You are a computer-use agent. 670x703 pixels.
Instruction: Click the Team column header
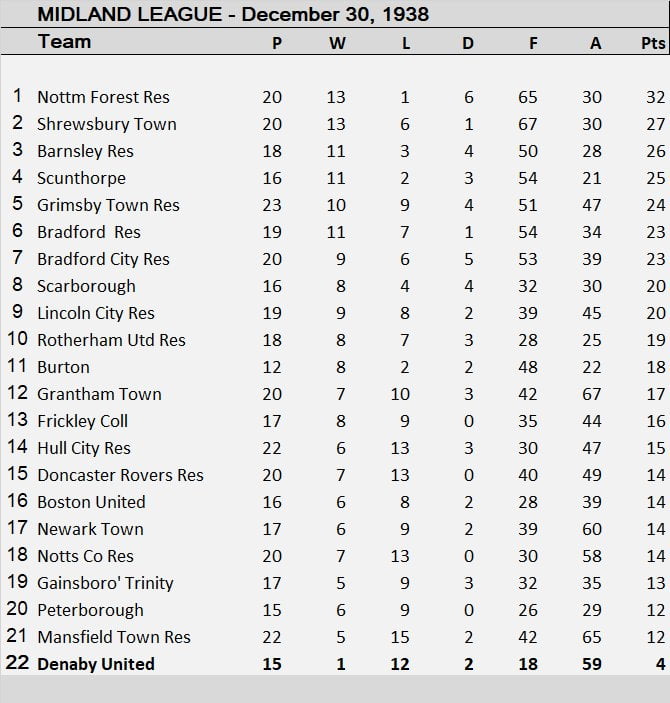tap(64, 42)
